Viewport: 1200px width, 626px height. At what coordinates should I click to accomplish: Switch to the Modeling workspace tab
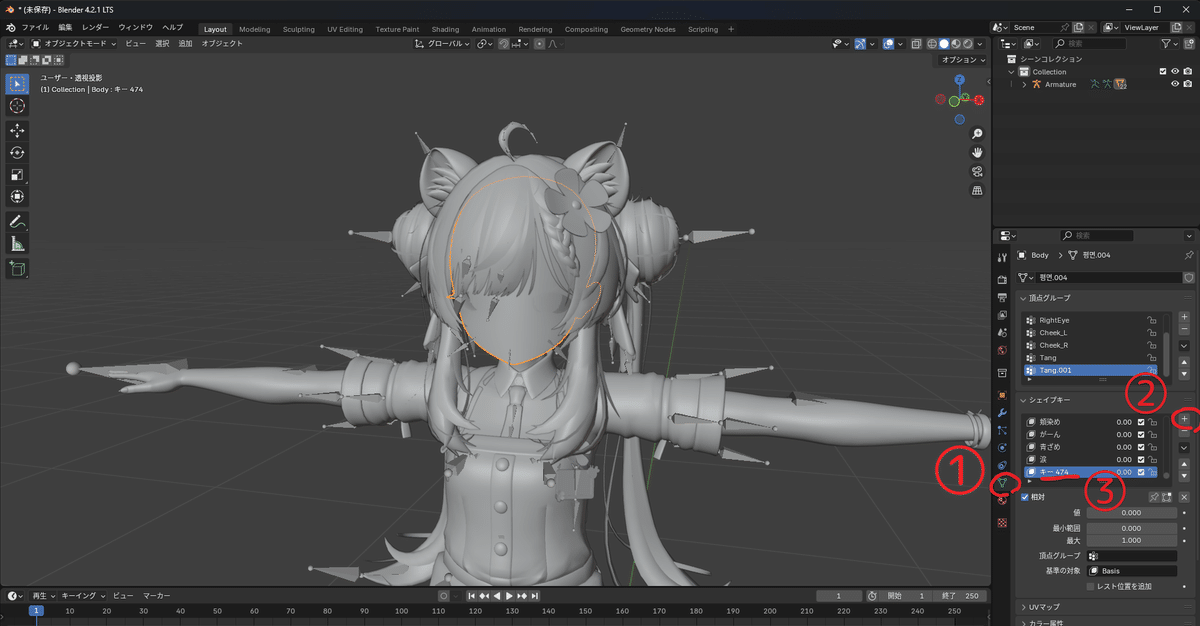tap(254, 29)
